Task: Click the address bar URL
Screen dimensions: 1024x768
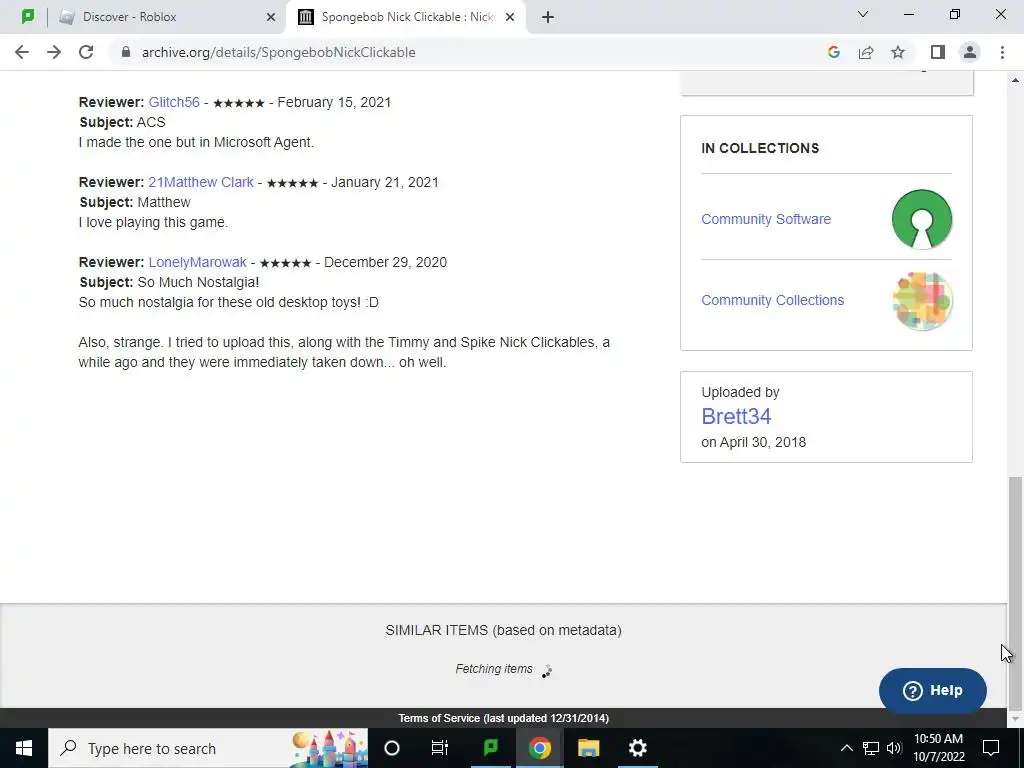Action: (278, 52)
